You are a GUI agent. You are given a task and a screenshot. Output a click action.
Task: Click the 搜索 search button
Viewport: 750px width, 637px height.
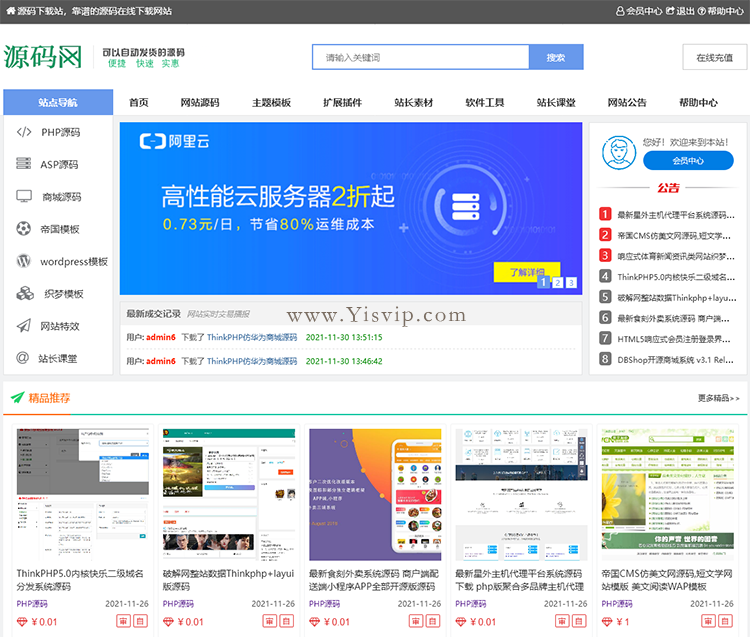point(556,57)
